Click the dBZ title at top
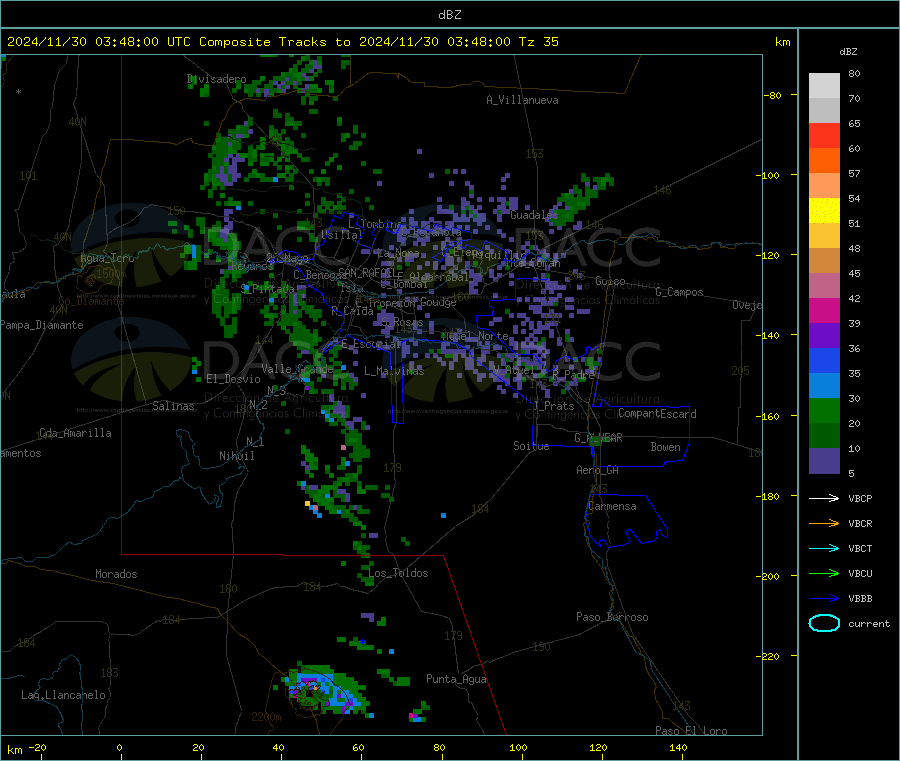The width and height of the screenshot is (900, 761). 449,15
